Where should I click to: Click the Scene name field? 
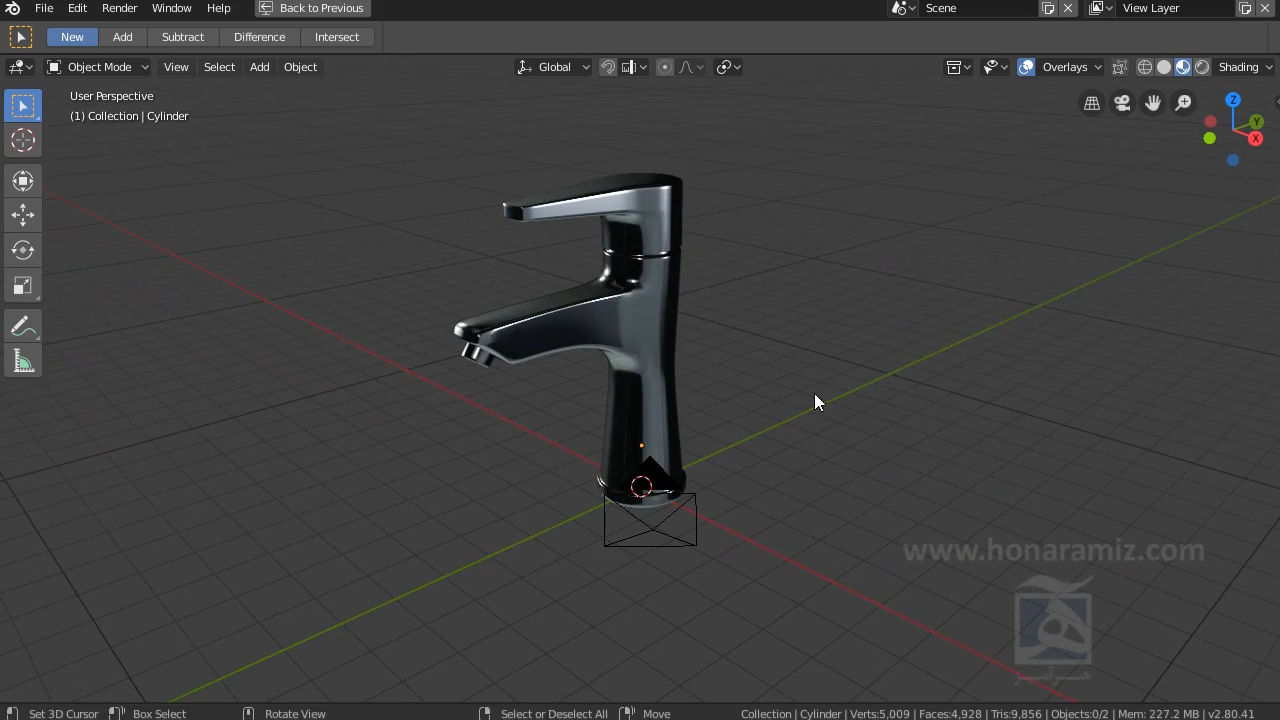[x=979, y=8]
